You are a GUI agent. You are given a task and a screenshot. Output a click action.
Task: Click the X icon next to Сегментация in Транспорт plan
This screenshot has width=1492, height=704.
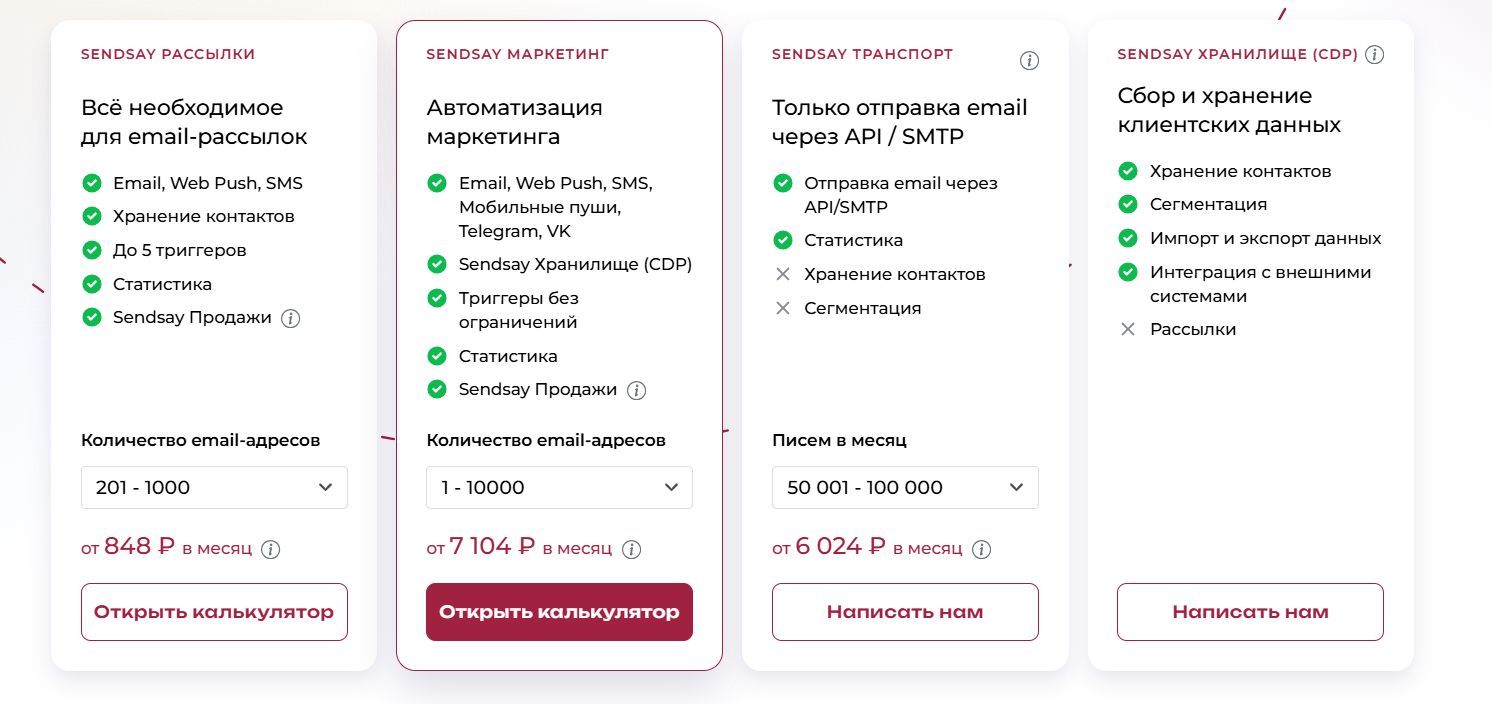pos(782,308)
